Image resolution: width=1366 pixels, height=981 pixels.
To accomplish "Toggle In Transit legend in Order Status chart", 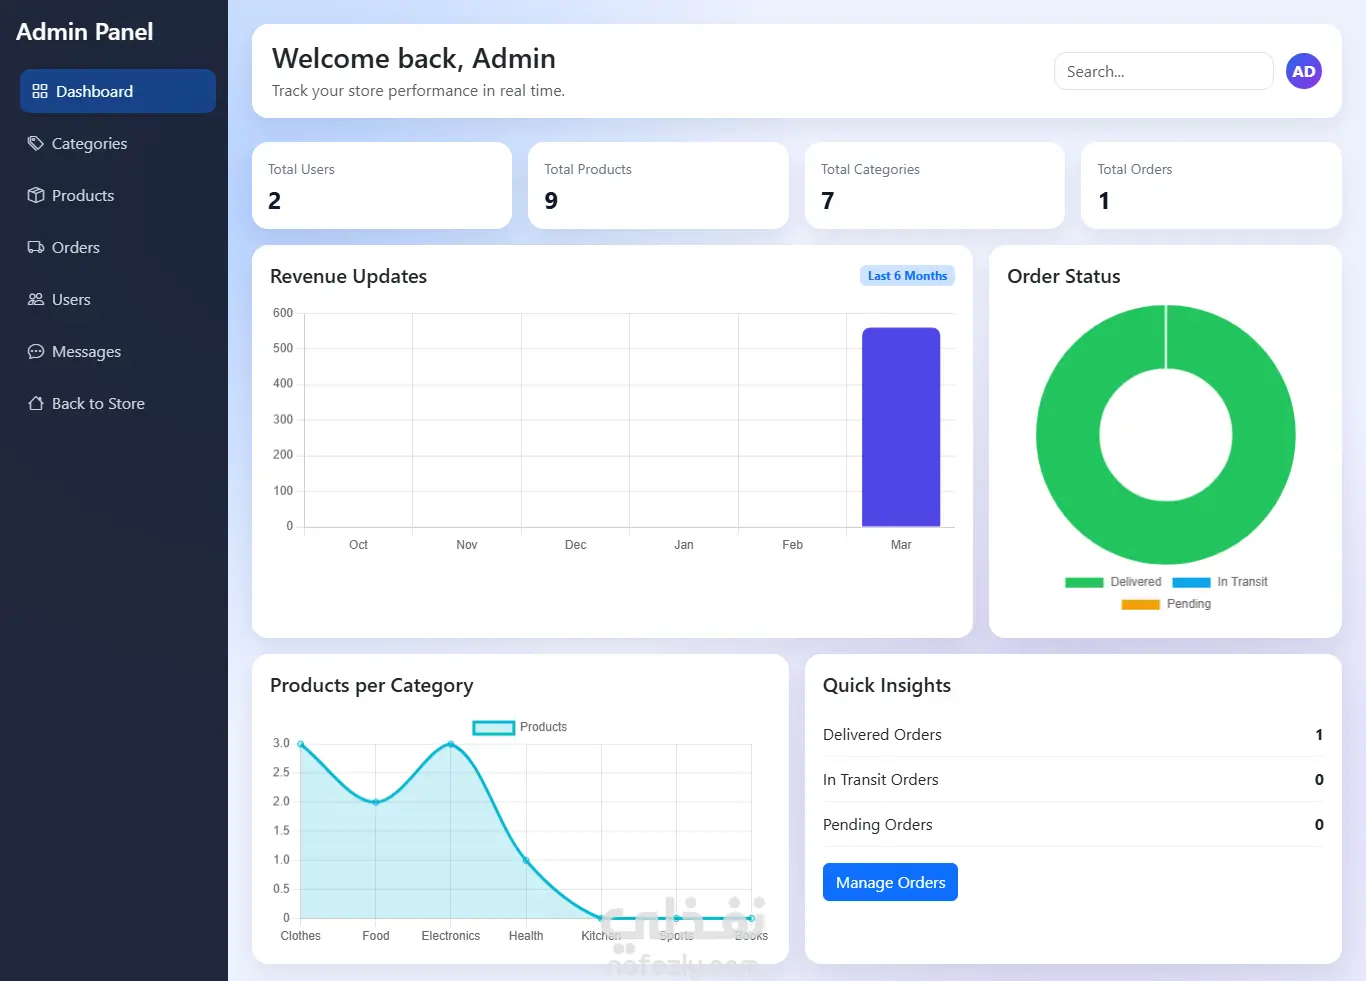I will pyautogui.click(x=1220, y=582).
